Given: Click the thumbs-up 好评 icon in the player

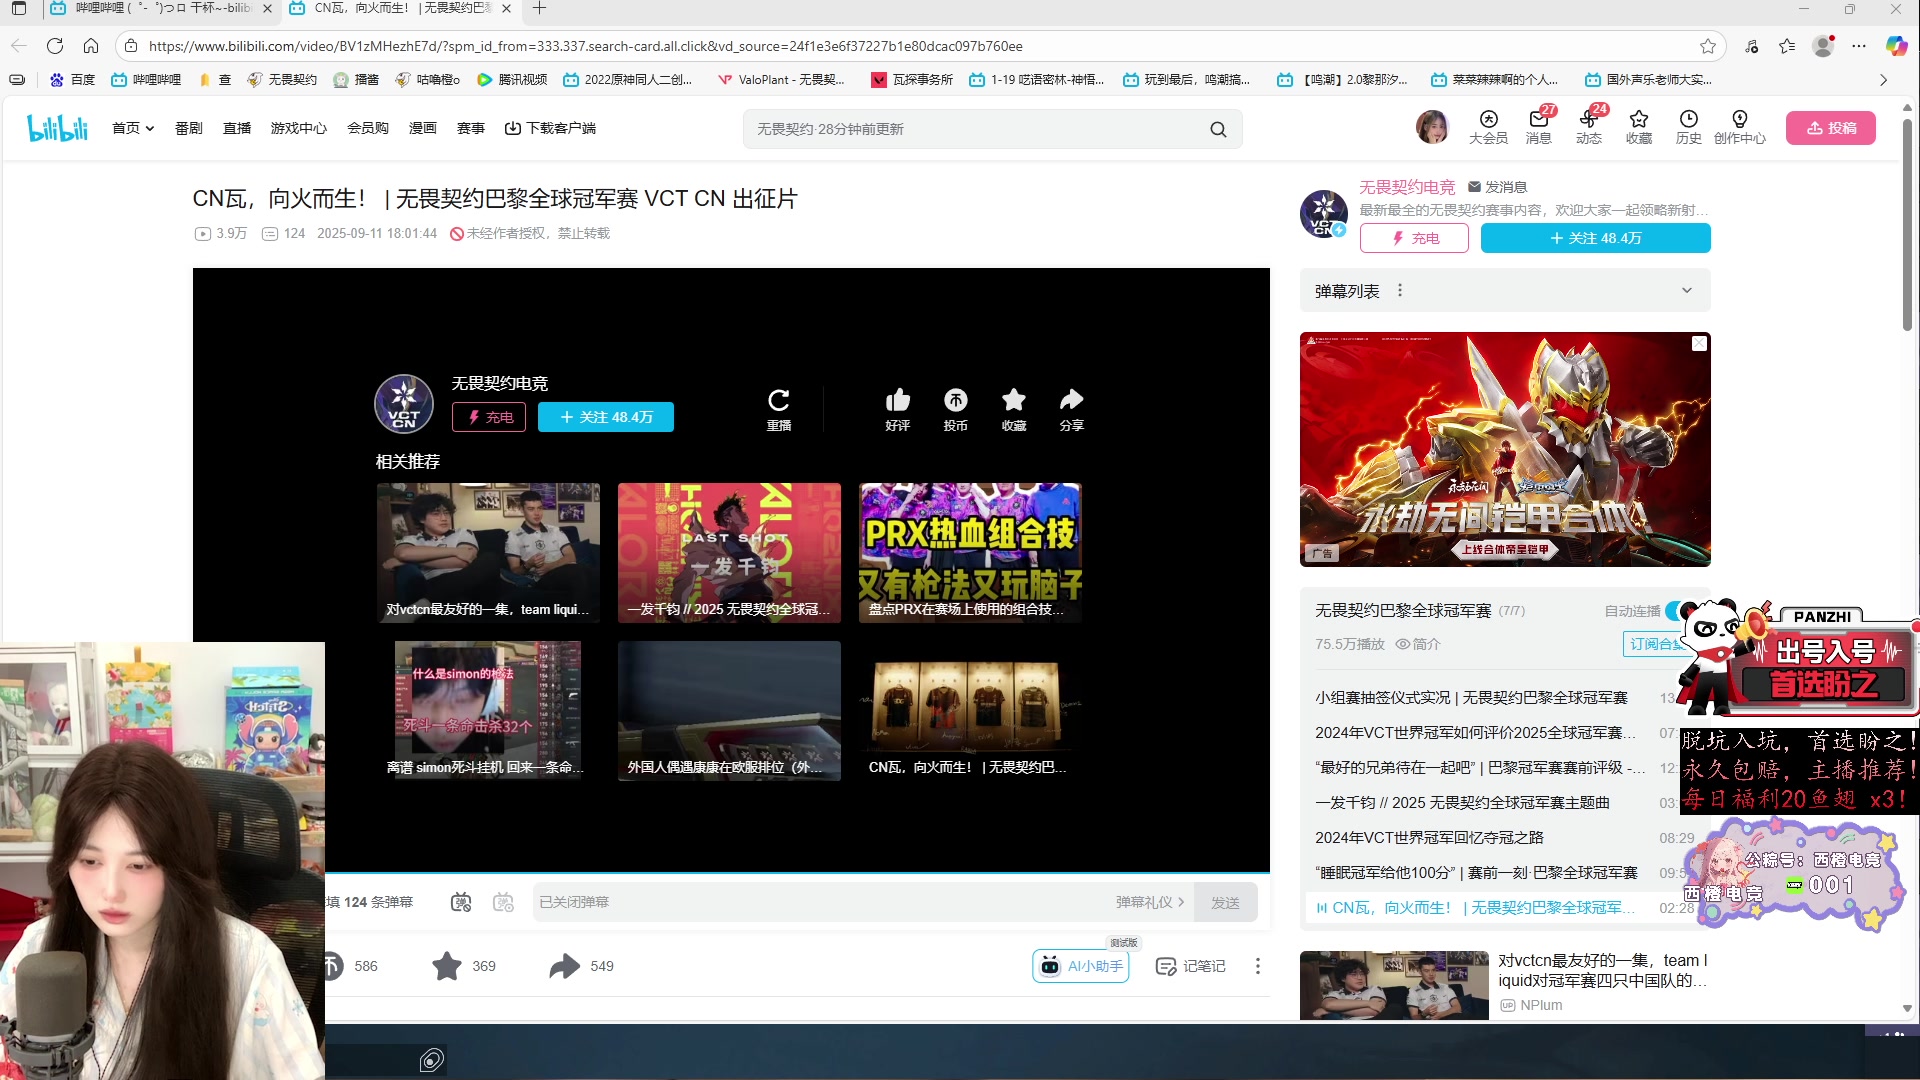Looking at the screenshot, I should click(x=897, y=400).
